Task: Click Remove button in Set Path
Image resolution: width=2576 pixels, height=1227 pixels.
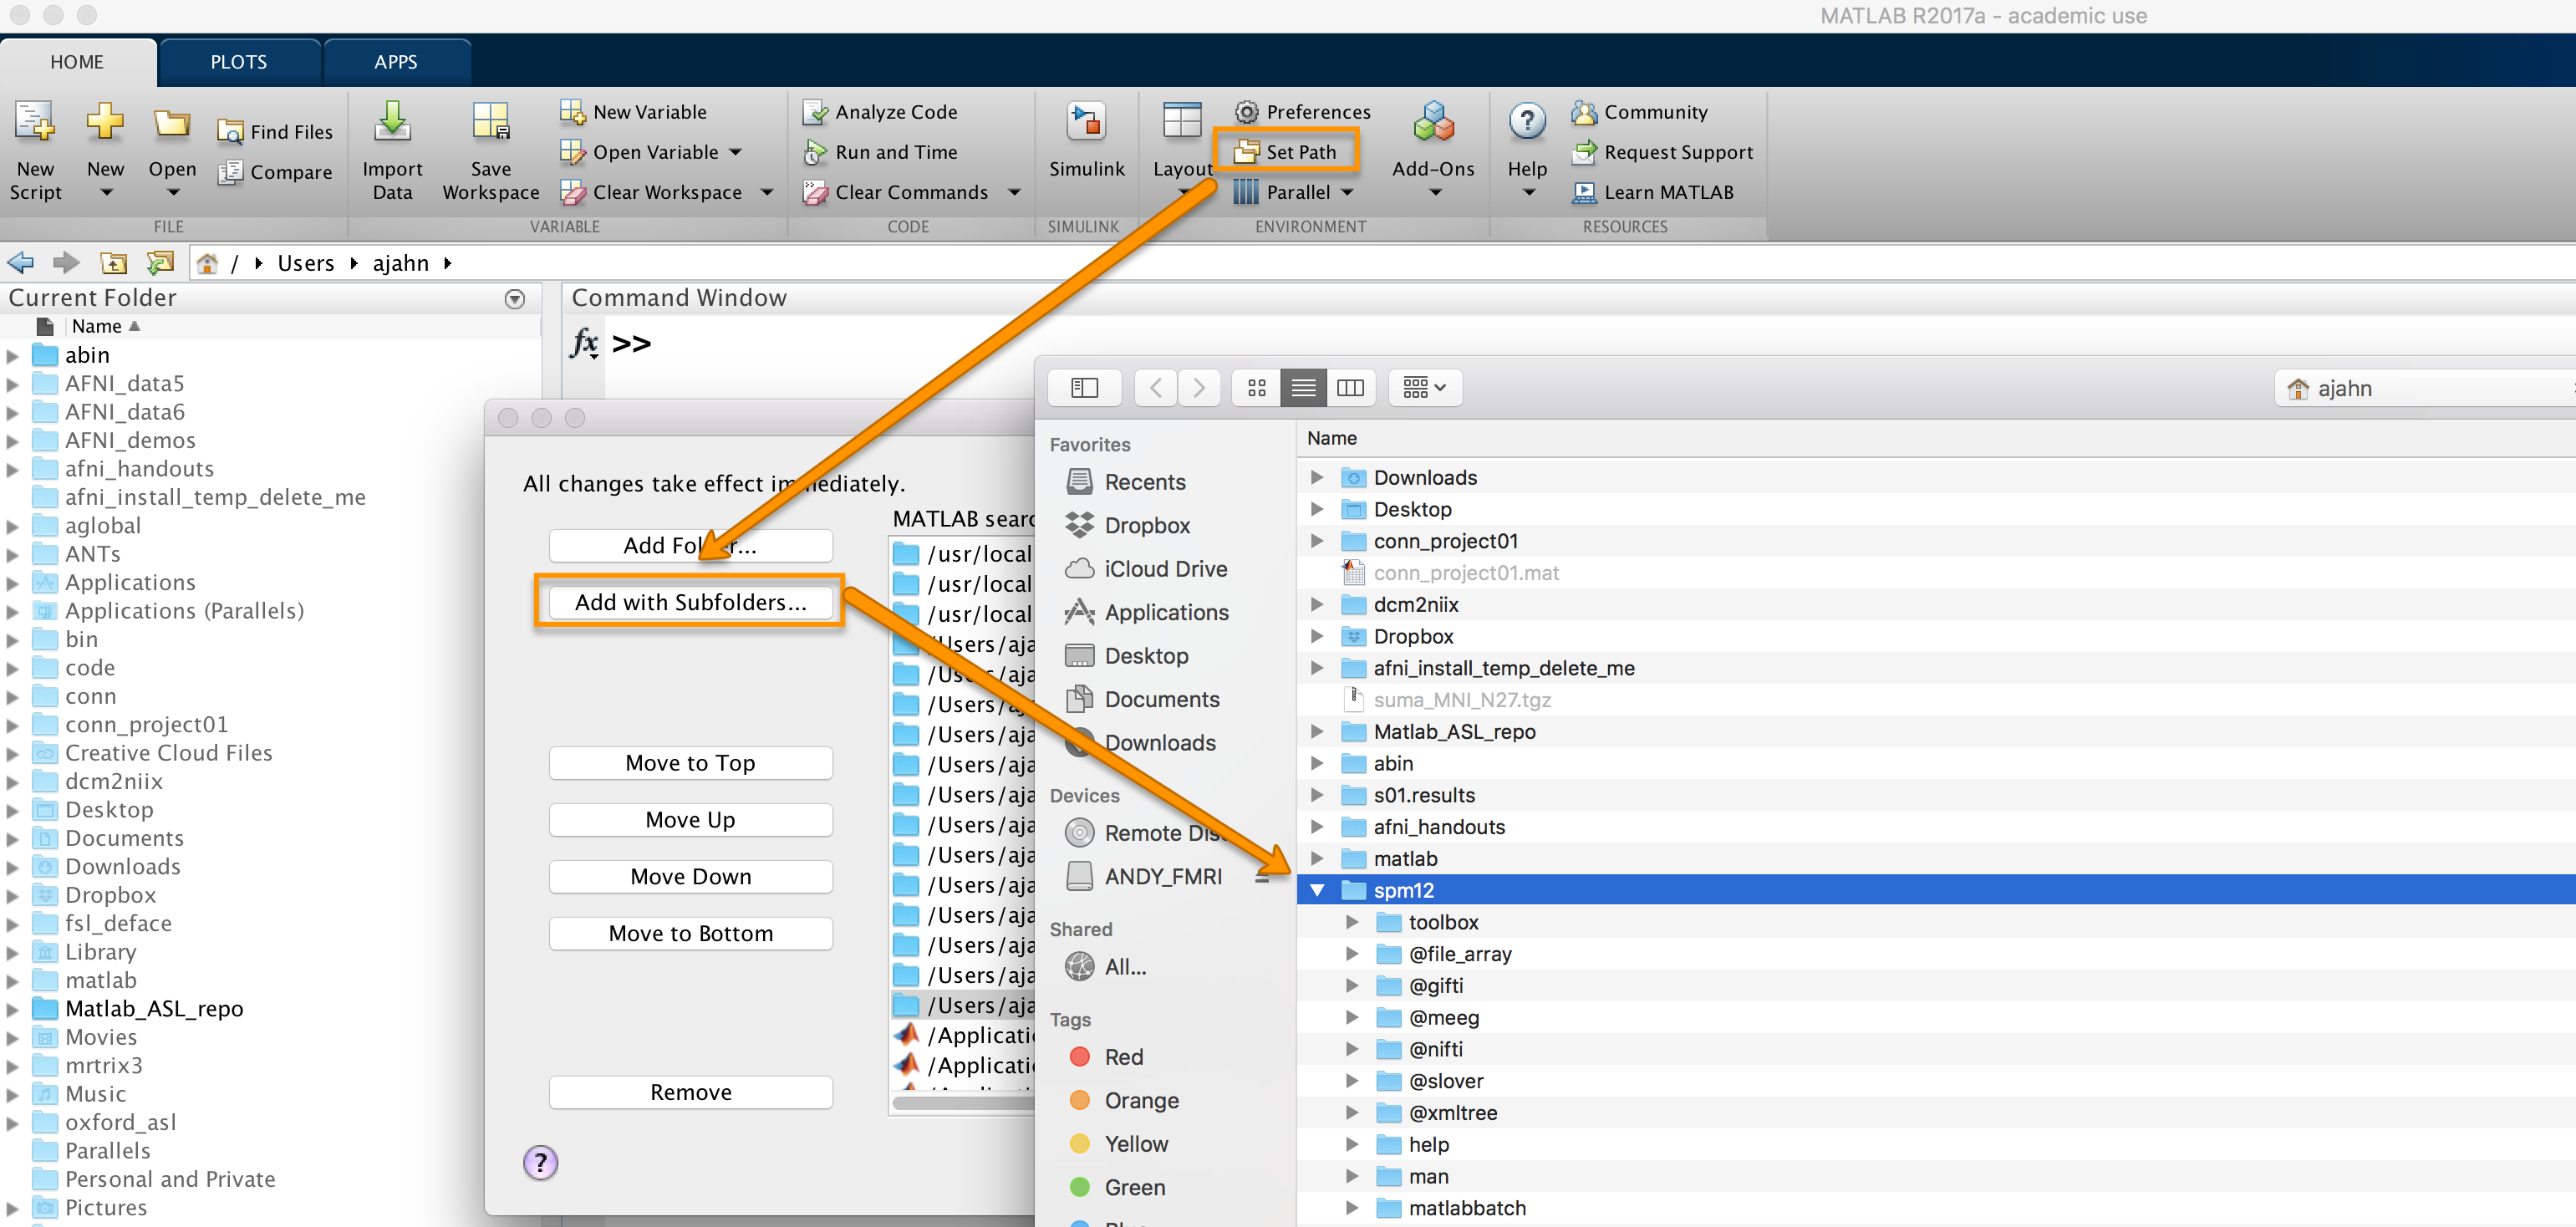Action: tap(690, 1092)
